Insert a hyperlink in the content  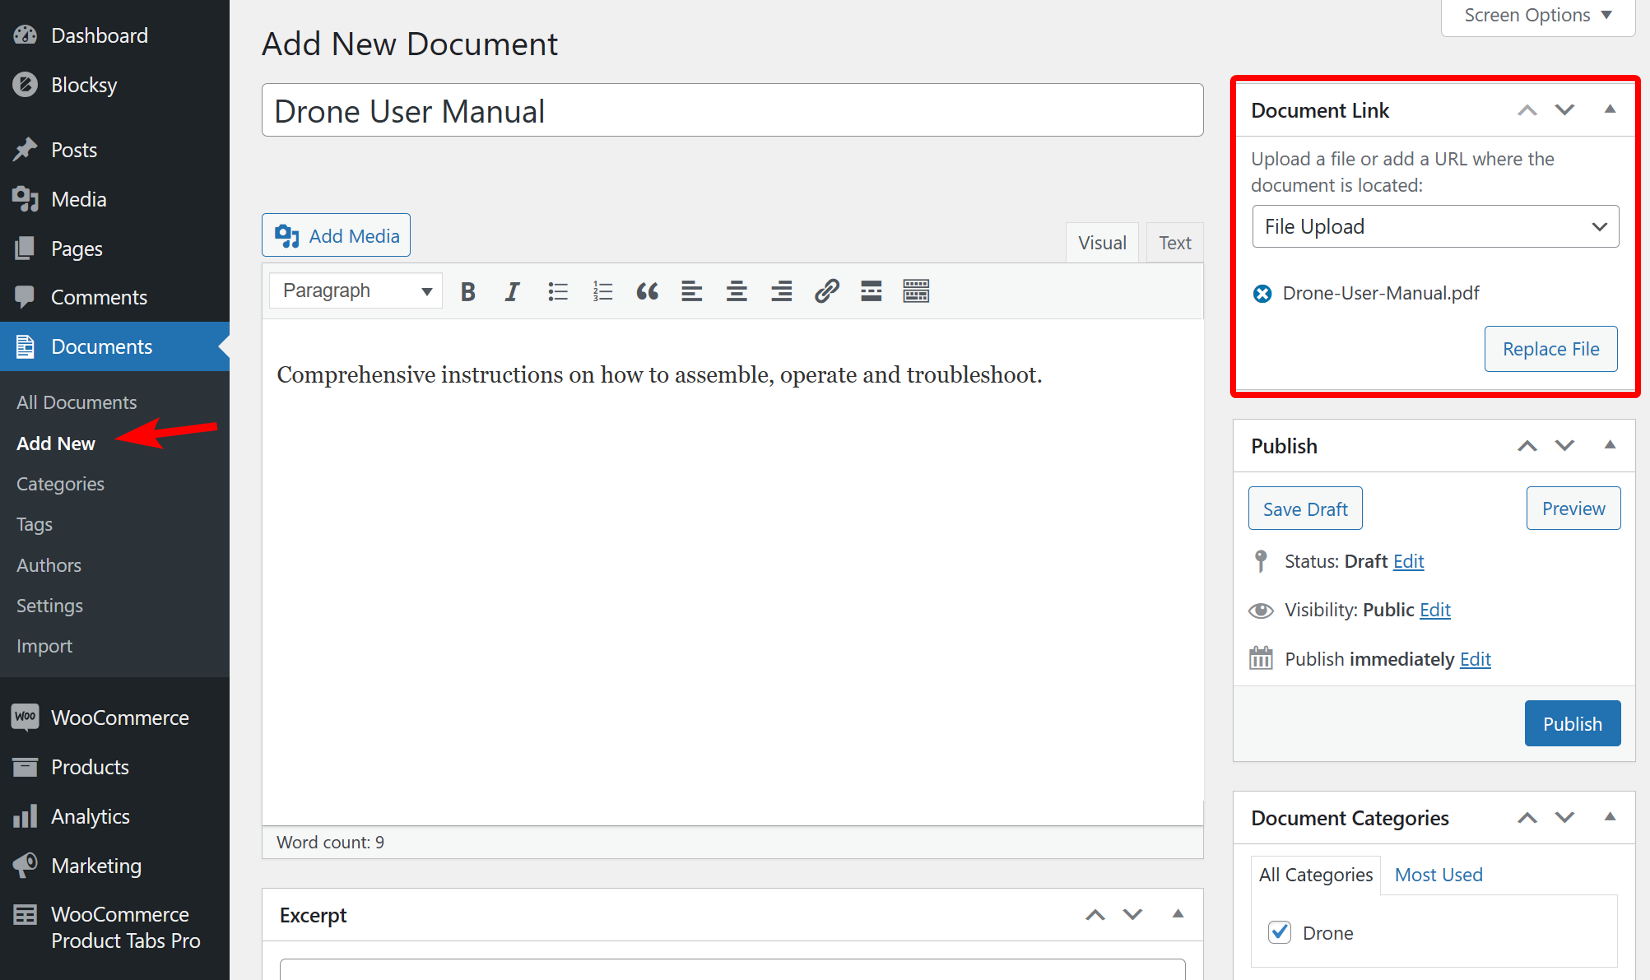pyautogui.click(x=826, y=291)
